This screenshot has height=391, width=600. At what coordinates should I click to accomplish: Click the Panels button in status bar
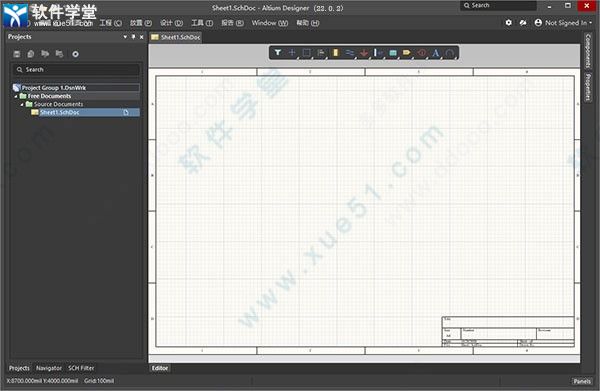[x=582, y=381]
